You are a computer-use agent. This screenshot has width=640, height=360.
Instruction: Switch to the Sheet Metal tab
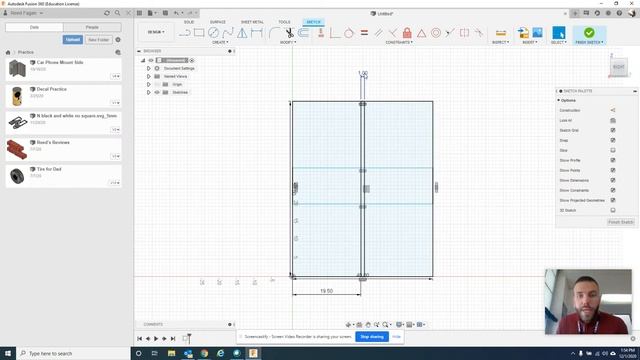pyautogui.click(x=252, y=22)
